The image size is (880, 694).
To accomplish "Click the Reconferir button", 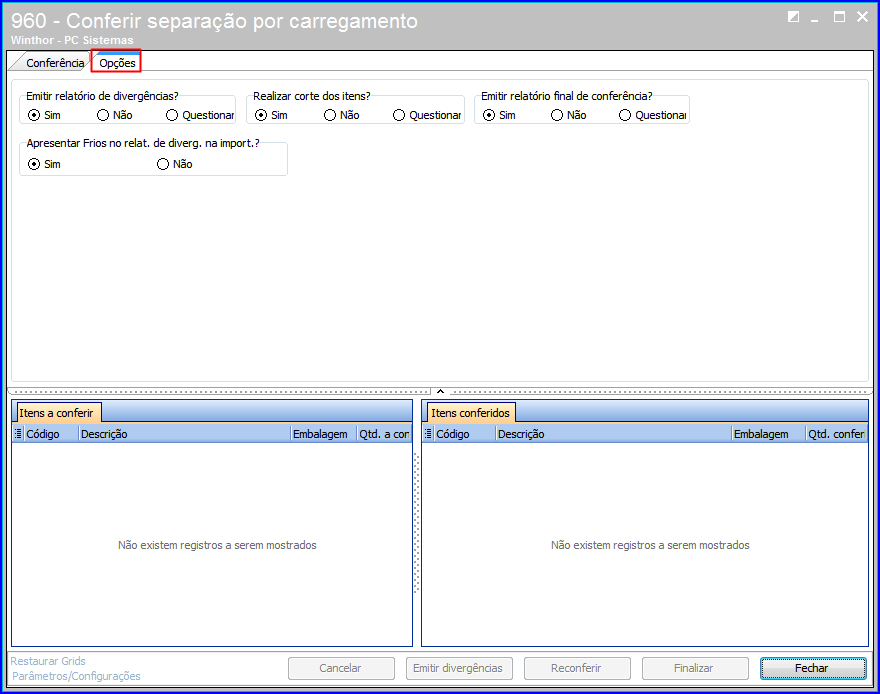I will pos(577,668).
